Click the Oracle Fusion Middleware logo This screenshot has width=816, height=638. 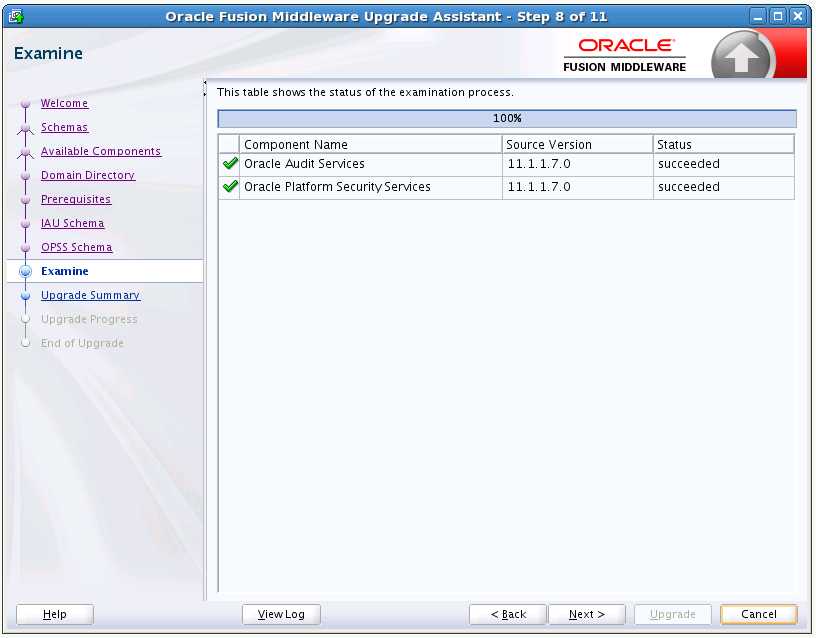[x=624, y=55]
